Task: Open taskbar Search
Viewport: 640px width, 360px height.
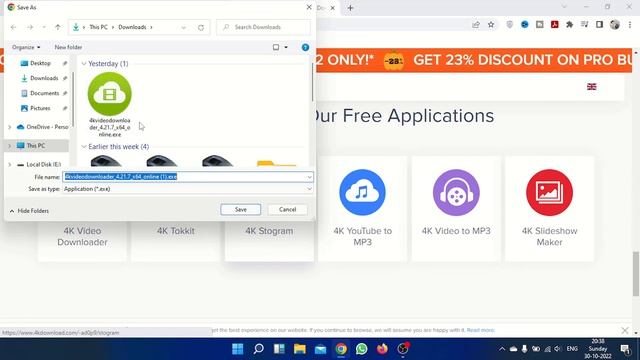Action: [258, 349]
